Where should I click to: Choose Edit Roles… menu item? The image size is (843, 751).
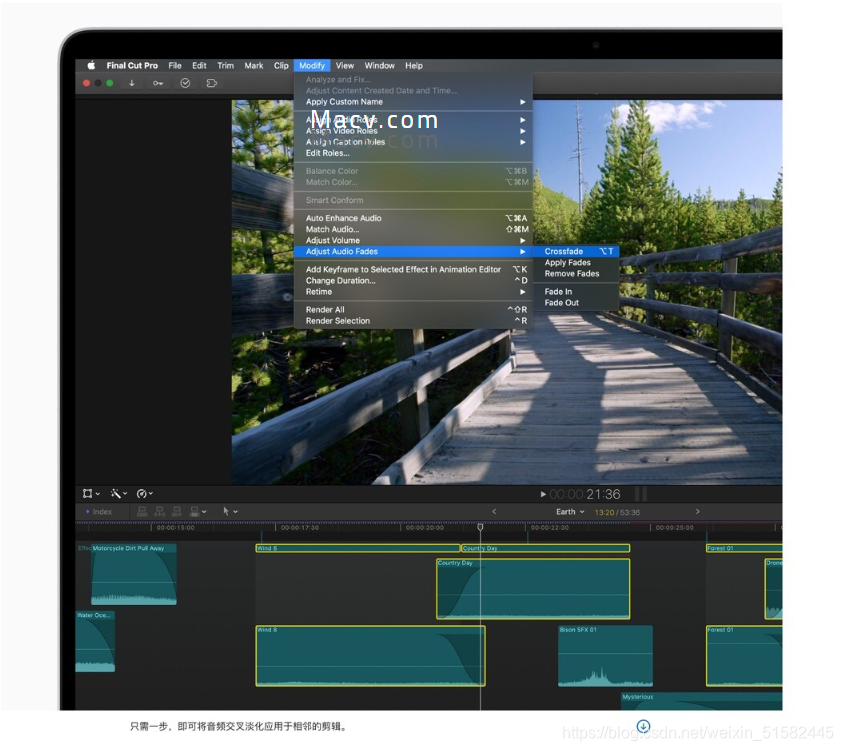[x=413, y=153]
